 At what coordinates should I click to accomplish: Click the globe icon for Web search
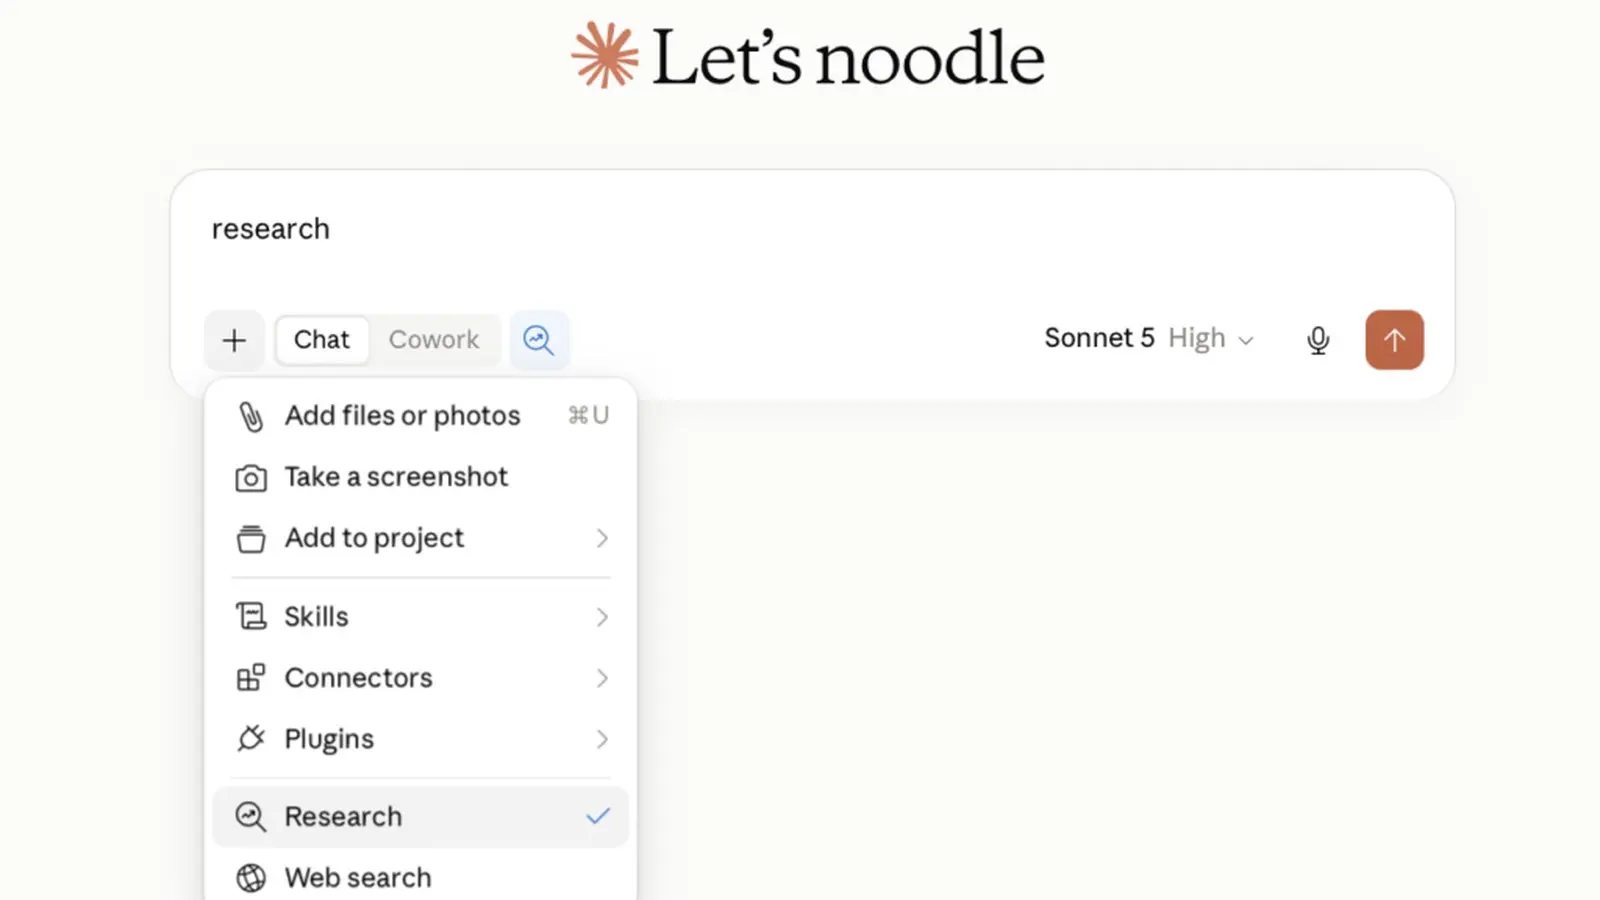tap(251, 878)
